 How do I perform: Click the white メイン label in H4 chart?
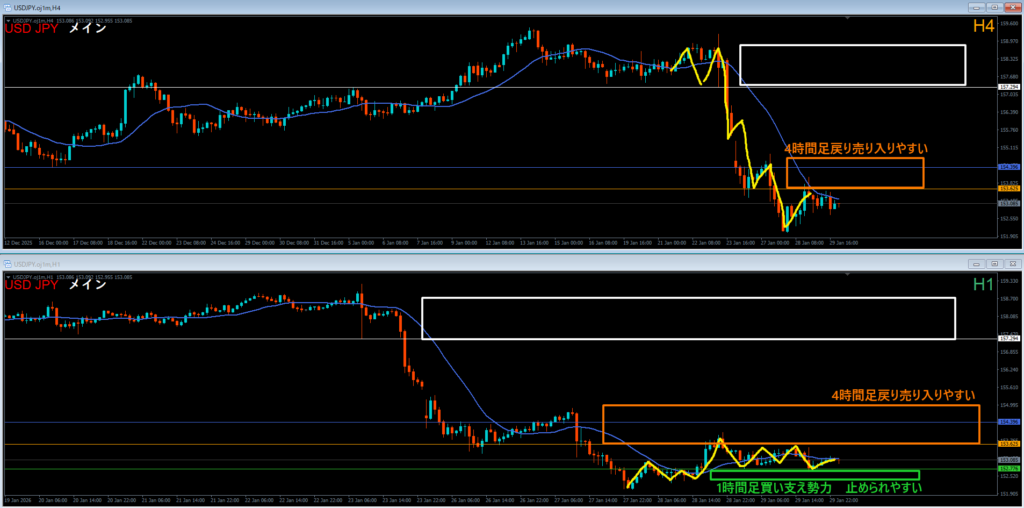pos(87,29)
